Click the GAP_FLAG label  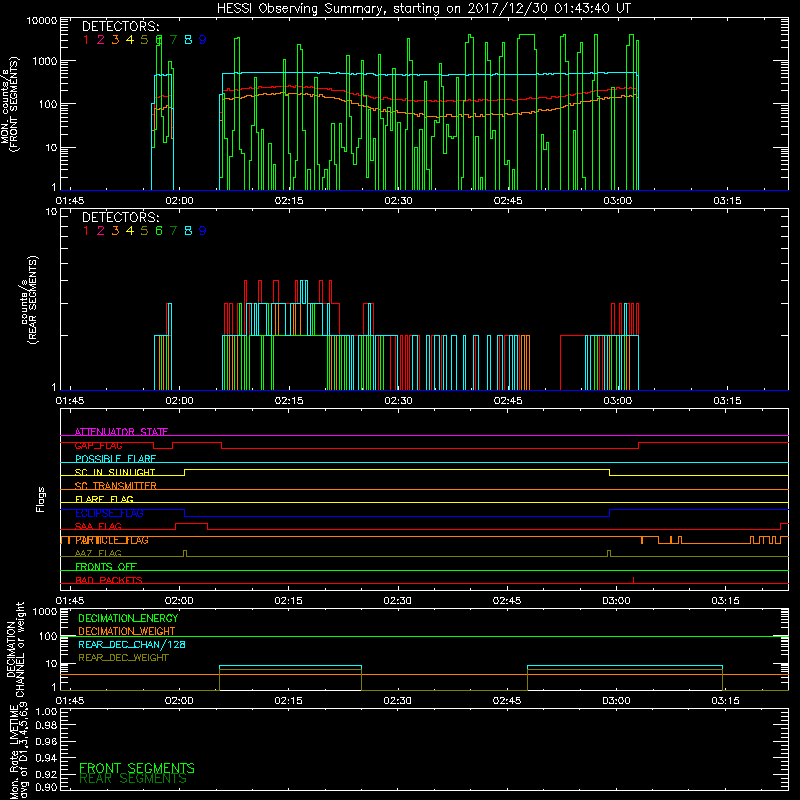pyautogui.click(x=98, y=445)
